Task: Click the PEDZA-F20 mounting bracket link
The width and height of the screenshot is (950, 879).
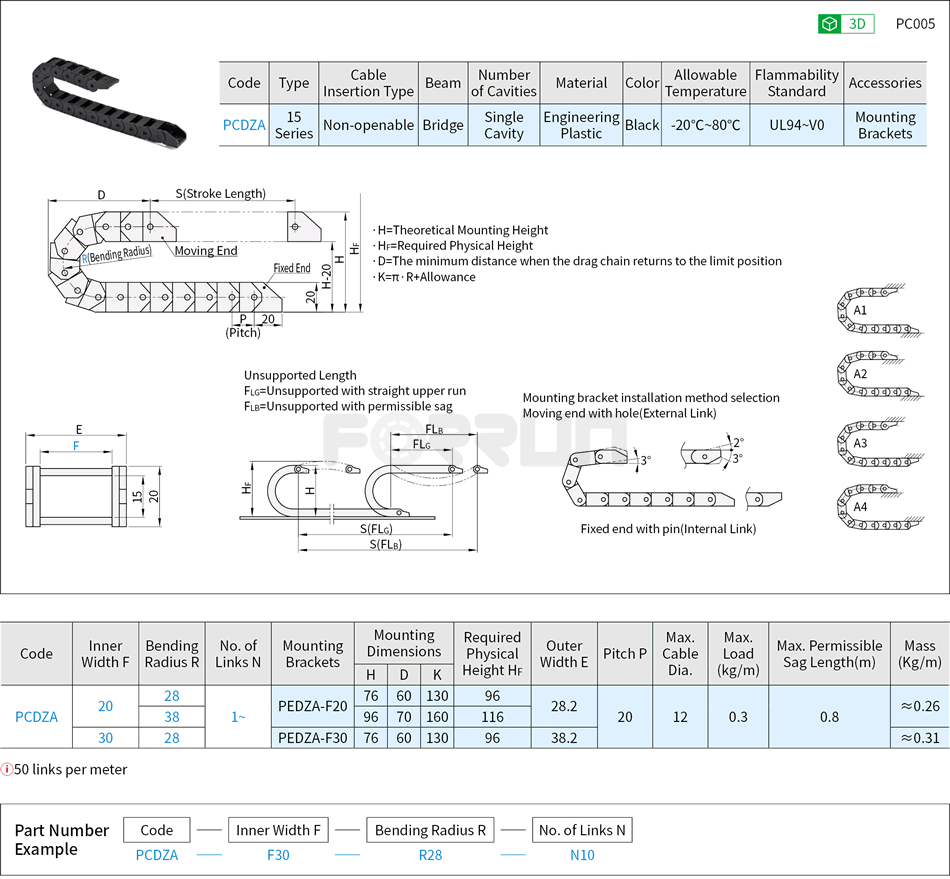Action: click(x=313, y=706)
